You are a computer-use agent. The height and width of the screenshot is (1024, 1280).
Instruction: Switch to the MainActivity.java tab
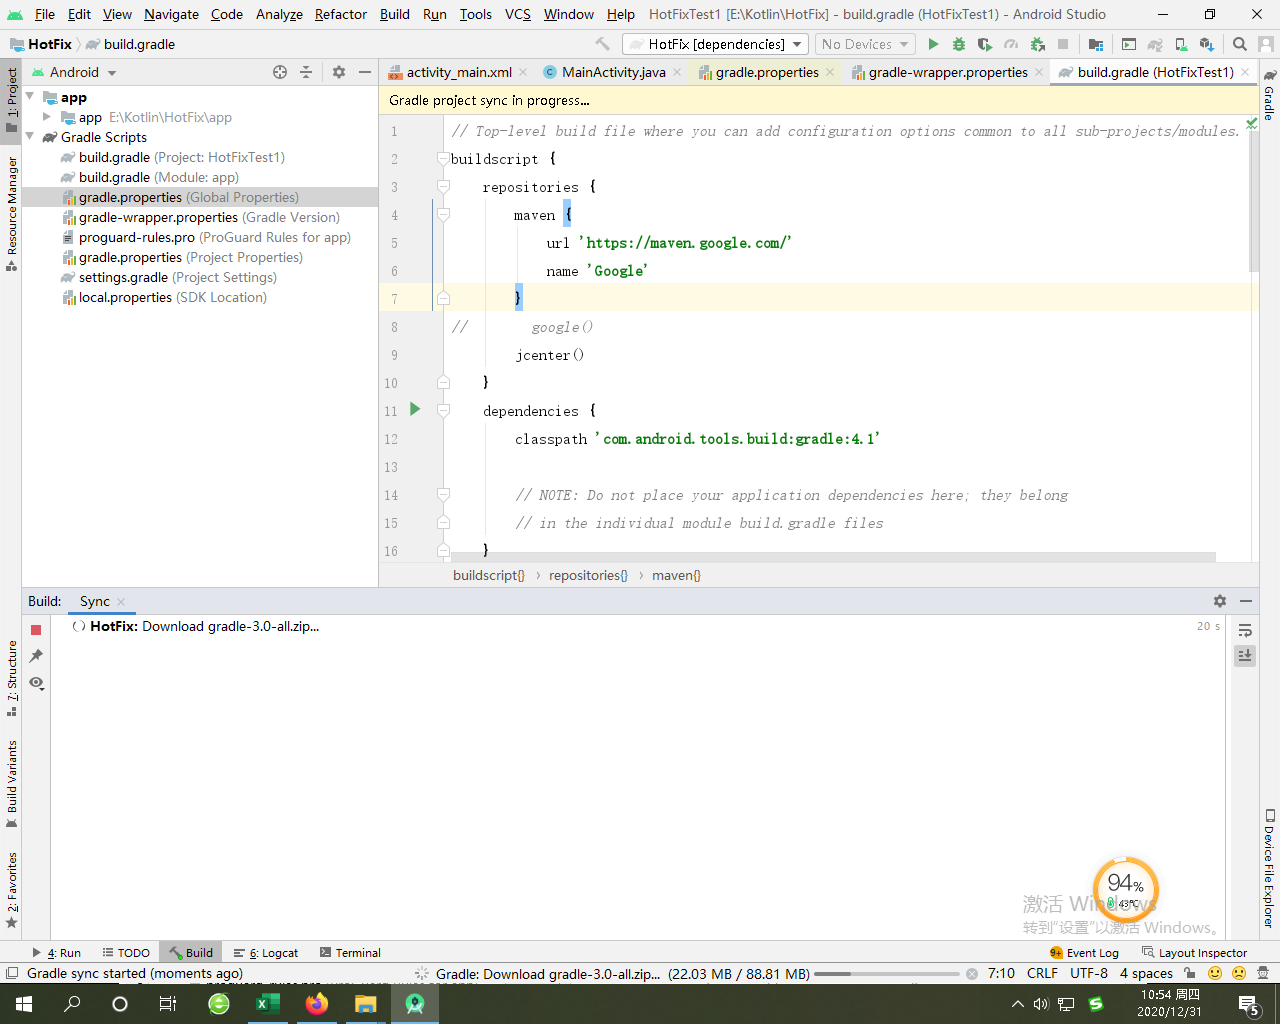(613, 72)
